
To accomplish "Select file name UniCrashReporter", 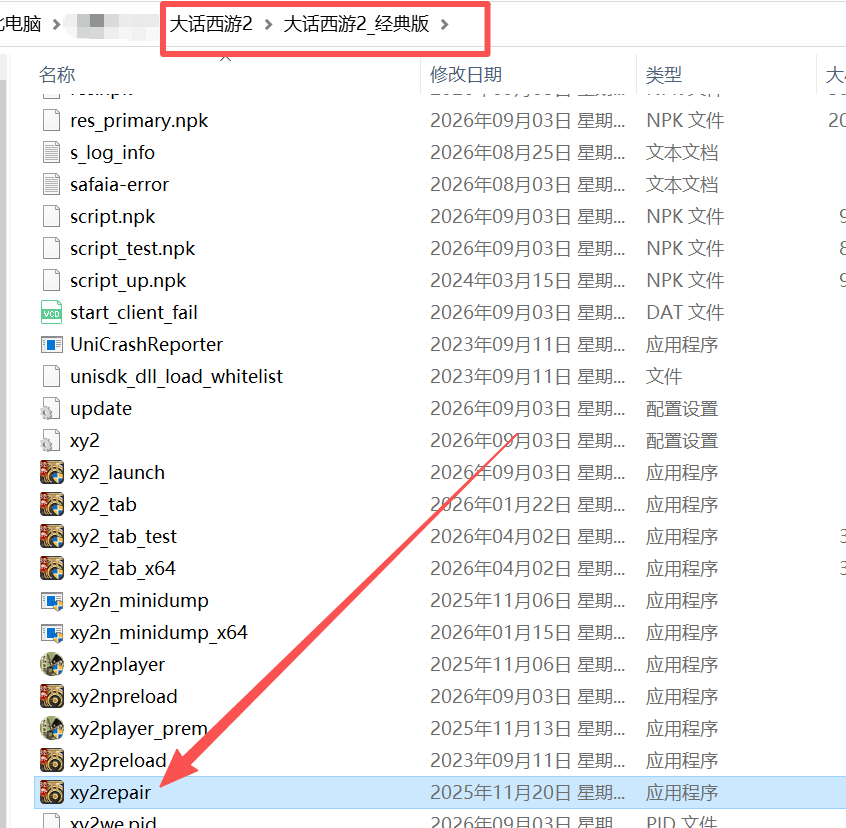I will (146, 345).
